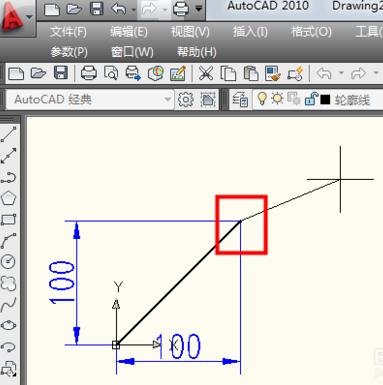Click the 3D DWF export icon
The width and height of the screenshot is (383, 385).
156,73
